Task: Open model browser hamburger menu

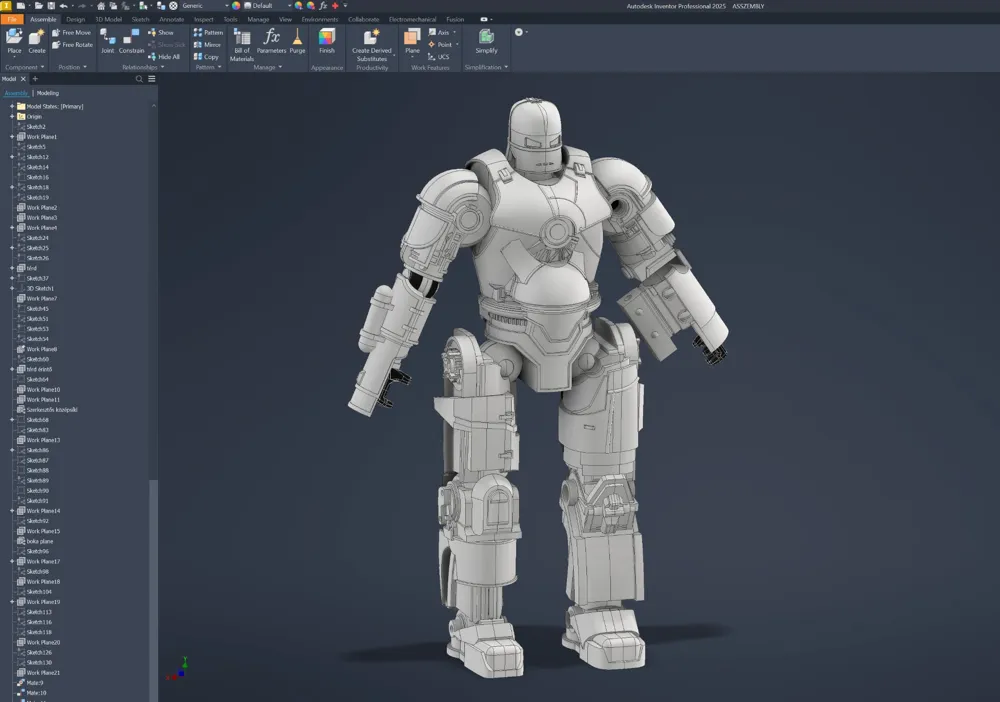Action: coord(152,79)
